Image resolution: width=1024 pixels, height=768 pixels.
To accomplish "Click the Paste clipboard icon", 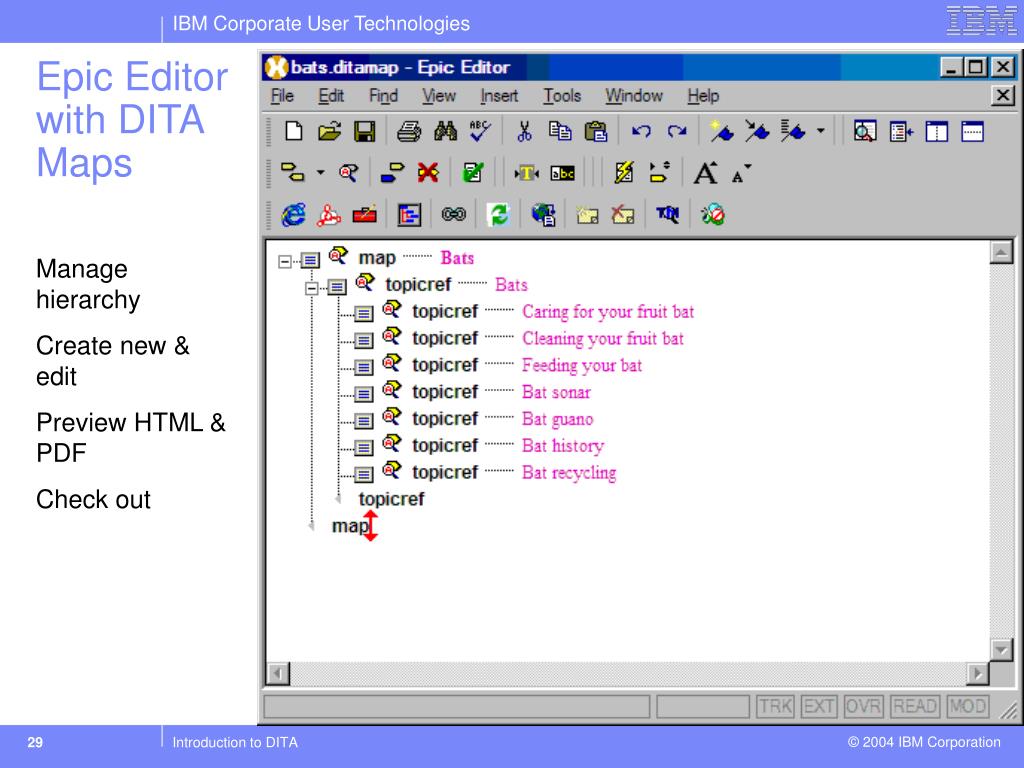I will pos(596,131).
